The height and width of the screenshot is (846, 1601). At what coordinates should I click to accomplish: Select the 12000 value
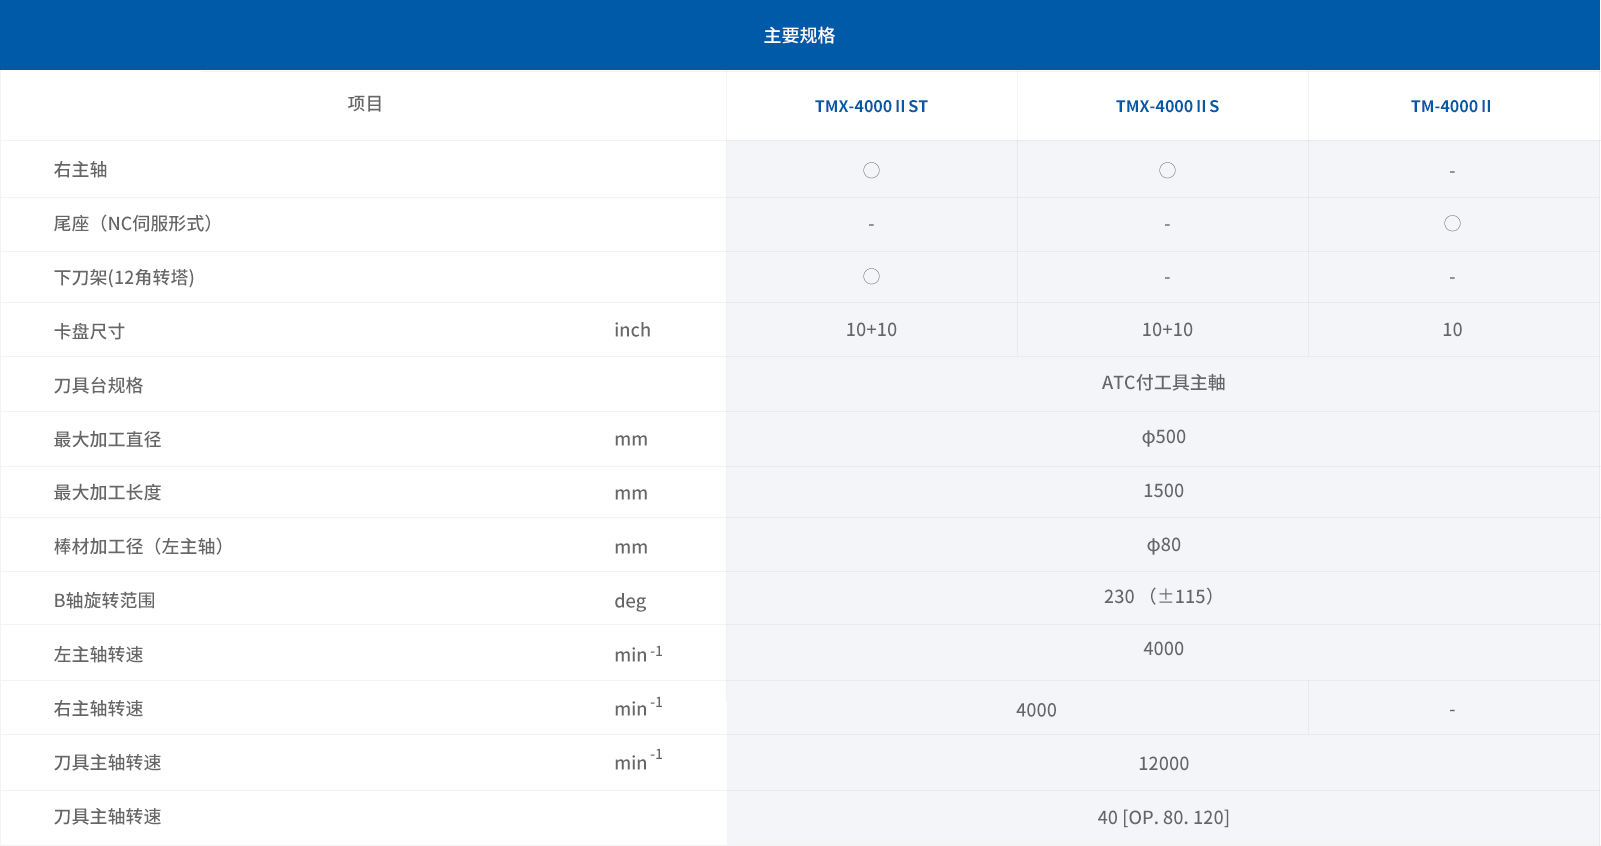click(1163, 764)
